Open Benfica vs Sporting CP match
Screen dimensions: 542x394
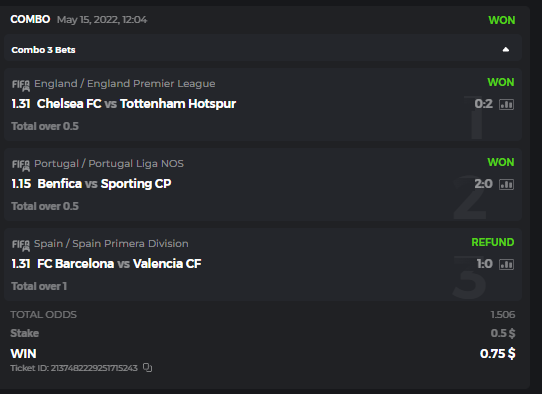pyautogui.click(x=104, y=184)
